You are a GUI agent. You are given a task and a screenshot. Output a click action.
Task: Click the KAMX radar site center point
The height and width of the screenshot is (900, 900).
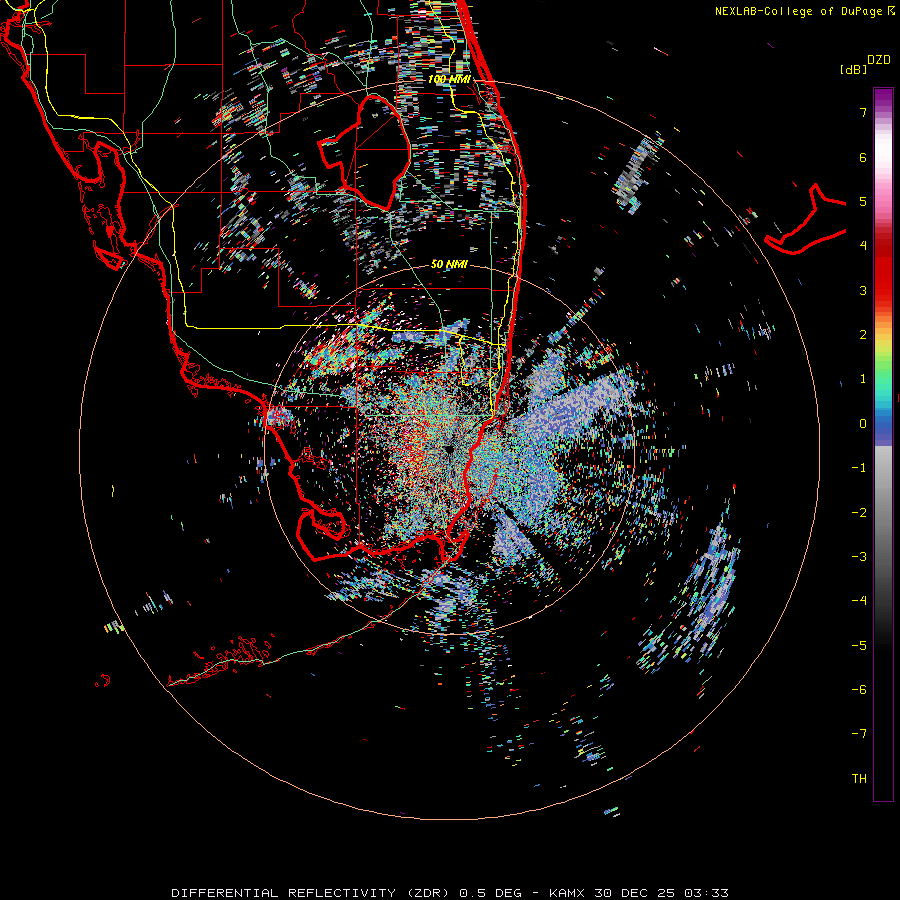[x=448, y=448]
